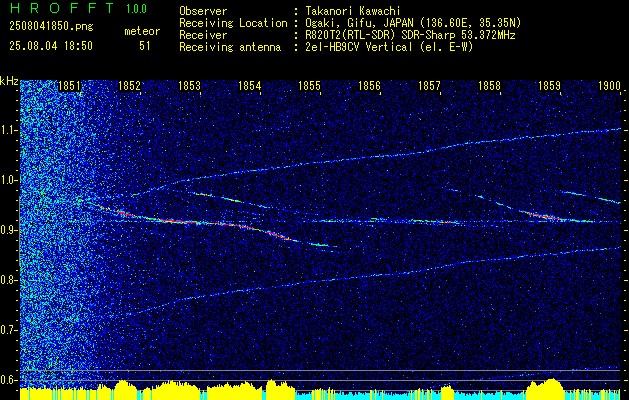Click the 1856 time marker
This screenshot has width=629, height=400.
click(369, 86)
